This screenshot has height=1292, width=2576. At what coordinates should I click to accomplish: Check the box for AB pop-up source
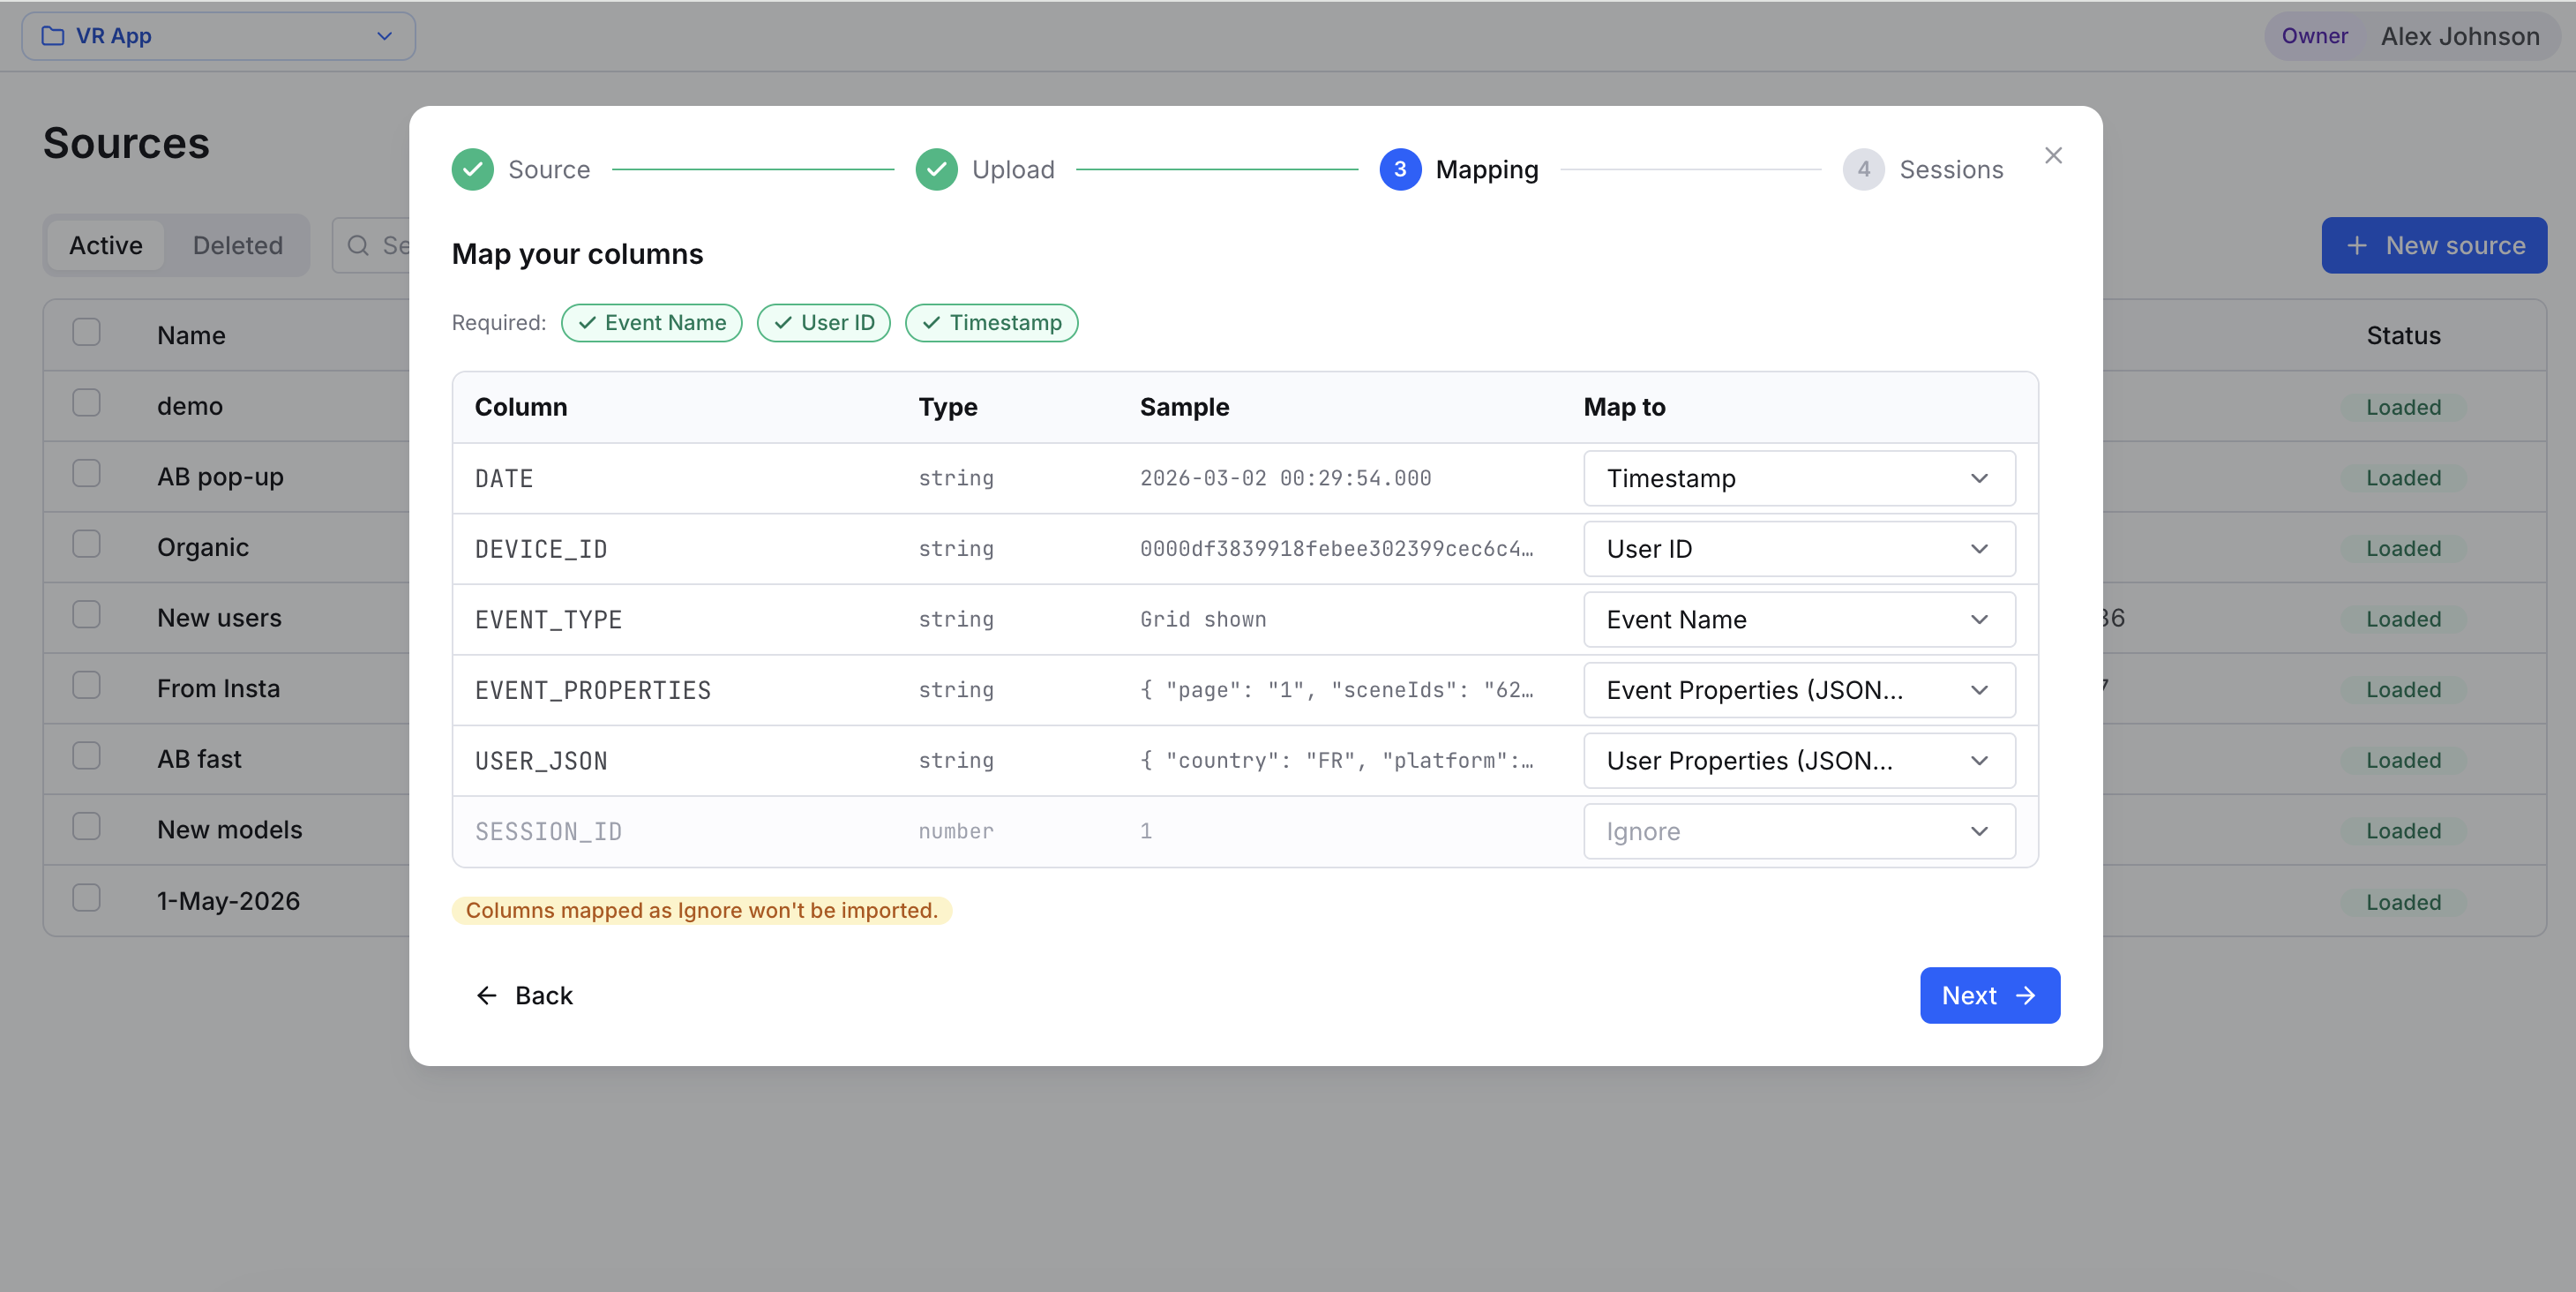click(x=86, y=473)
